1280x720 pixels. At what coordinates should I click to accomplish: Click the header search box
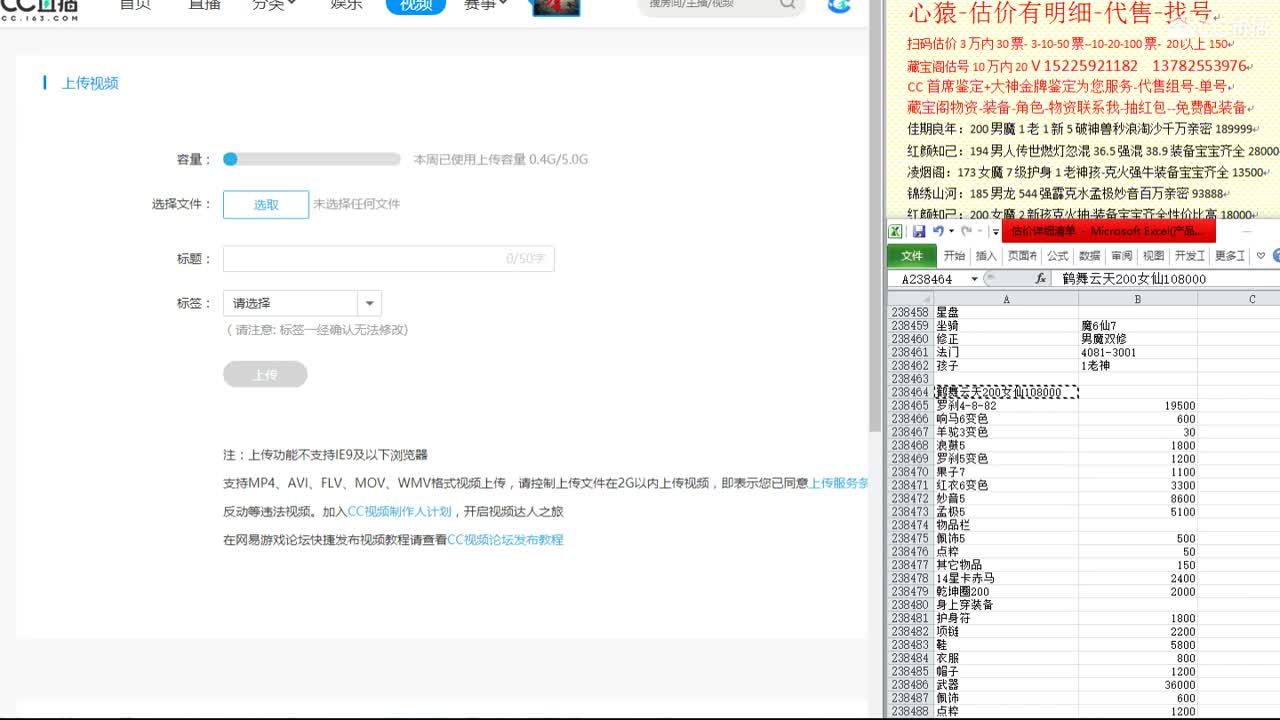coord(721,6)
